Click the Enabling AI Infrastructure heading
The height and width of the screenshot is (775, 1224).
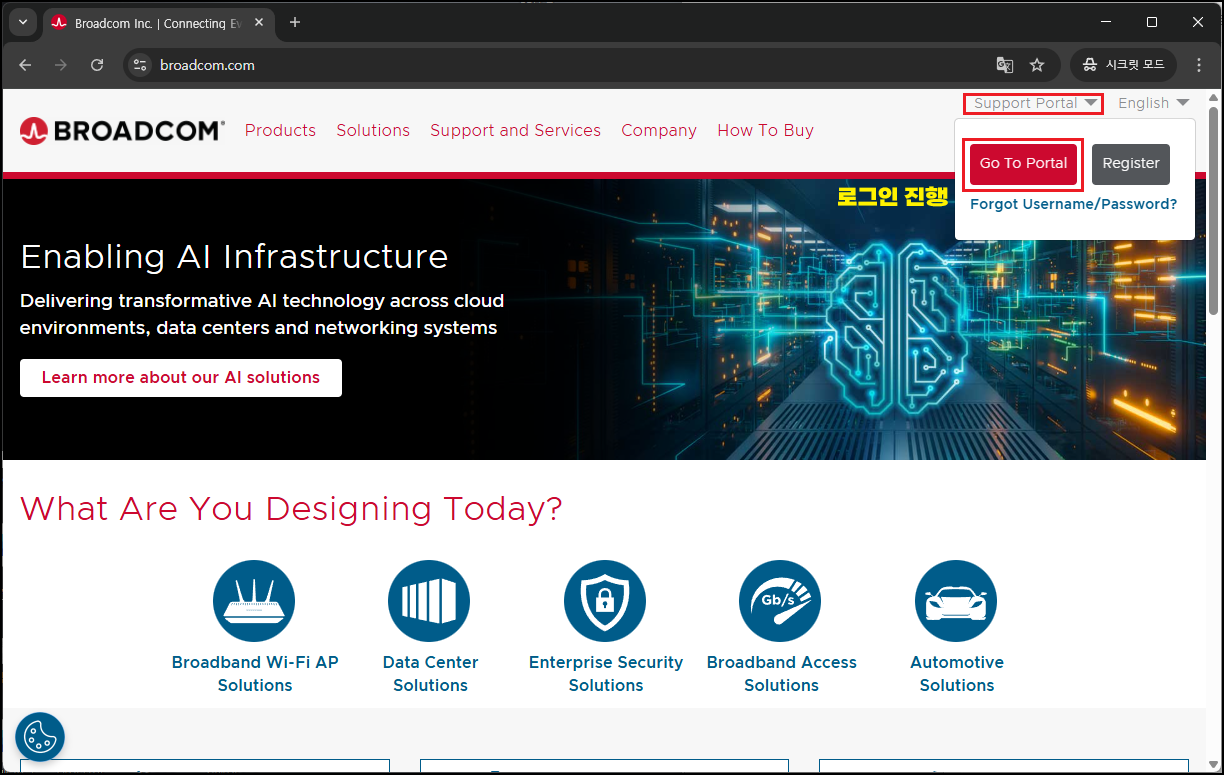point(234,257)
